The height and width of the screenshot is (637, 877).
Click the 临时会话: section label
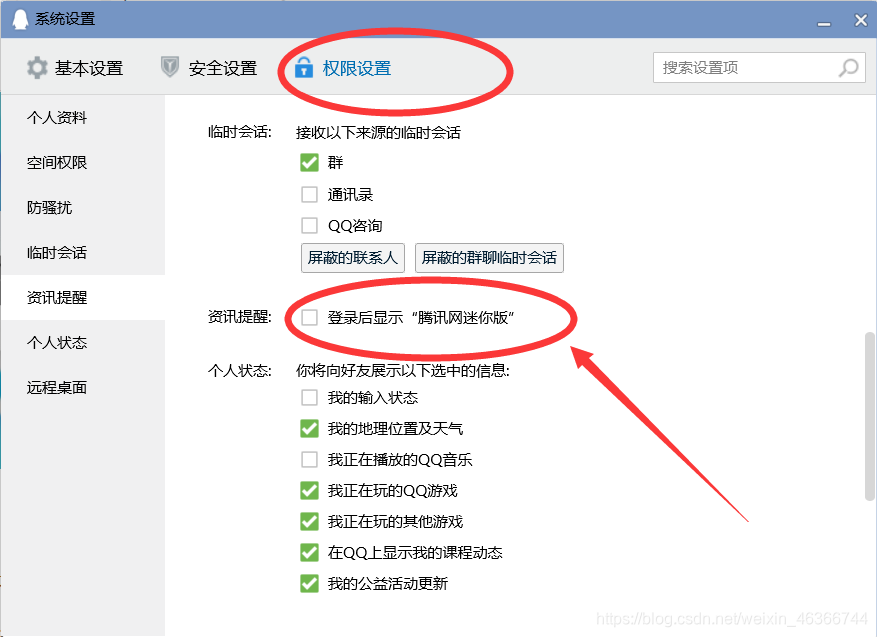click(x=240, y=133)
